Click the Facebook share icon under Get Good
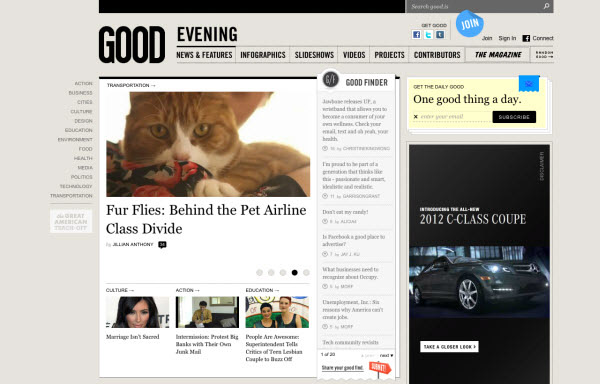 pyautogui.click(x=416, y=34)
